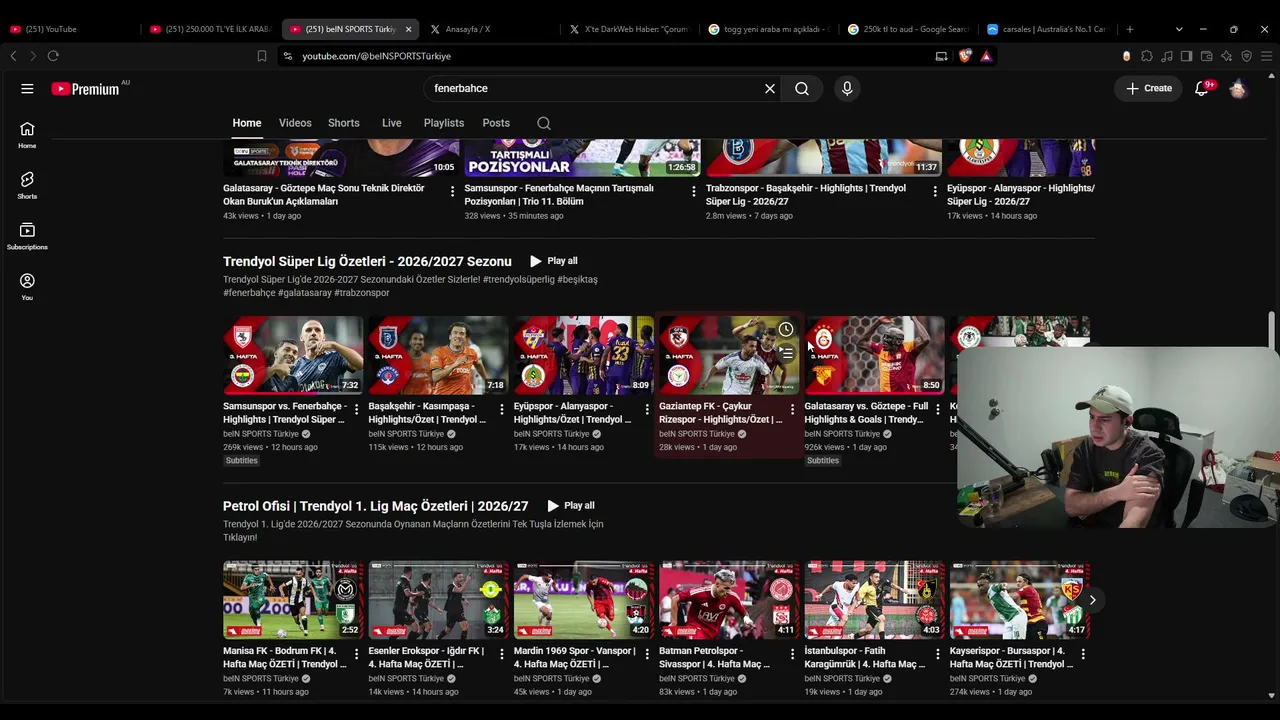The height and width of the screenshot is (720, 1280).
Task: Open the Trendyol Süper Lig Özetleri playlist title
Action: pyautogui.click(x=367, y=261)
